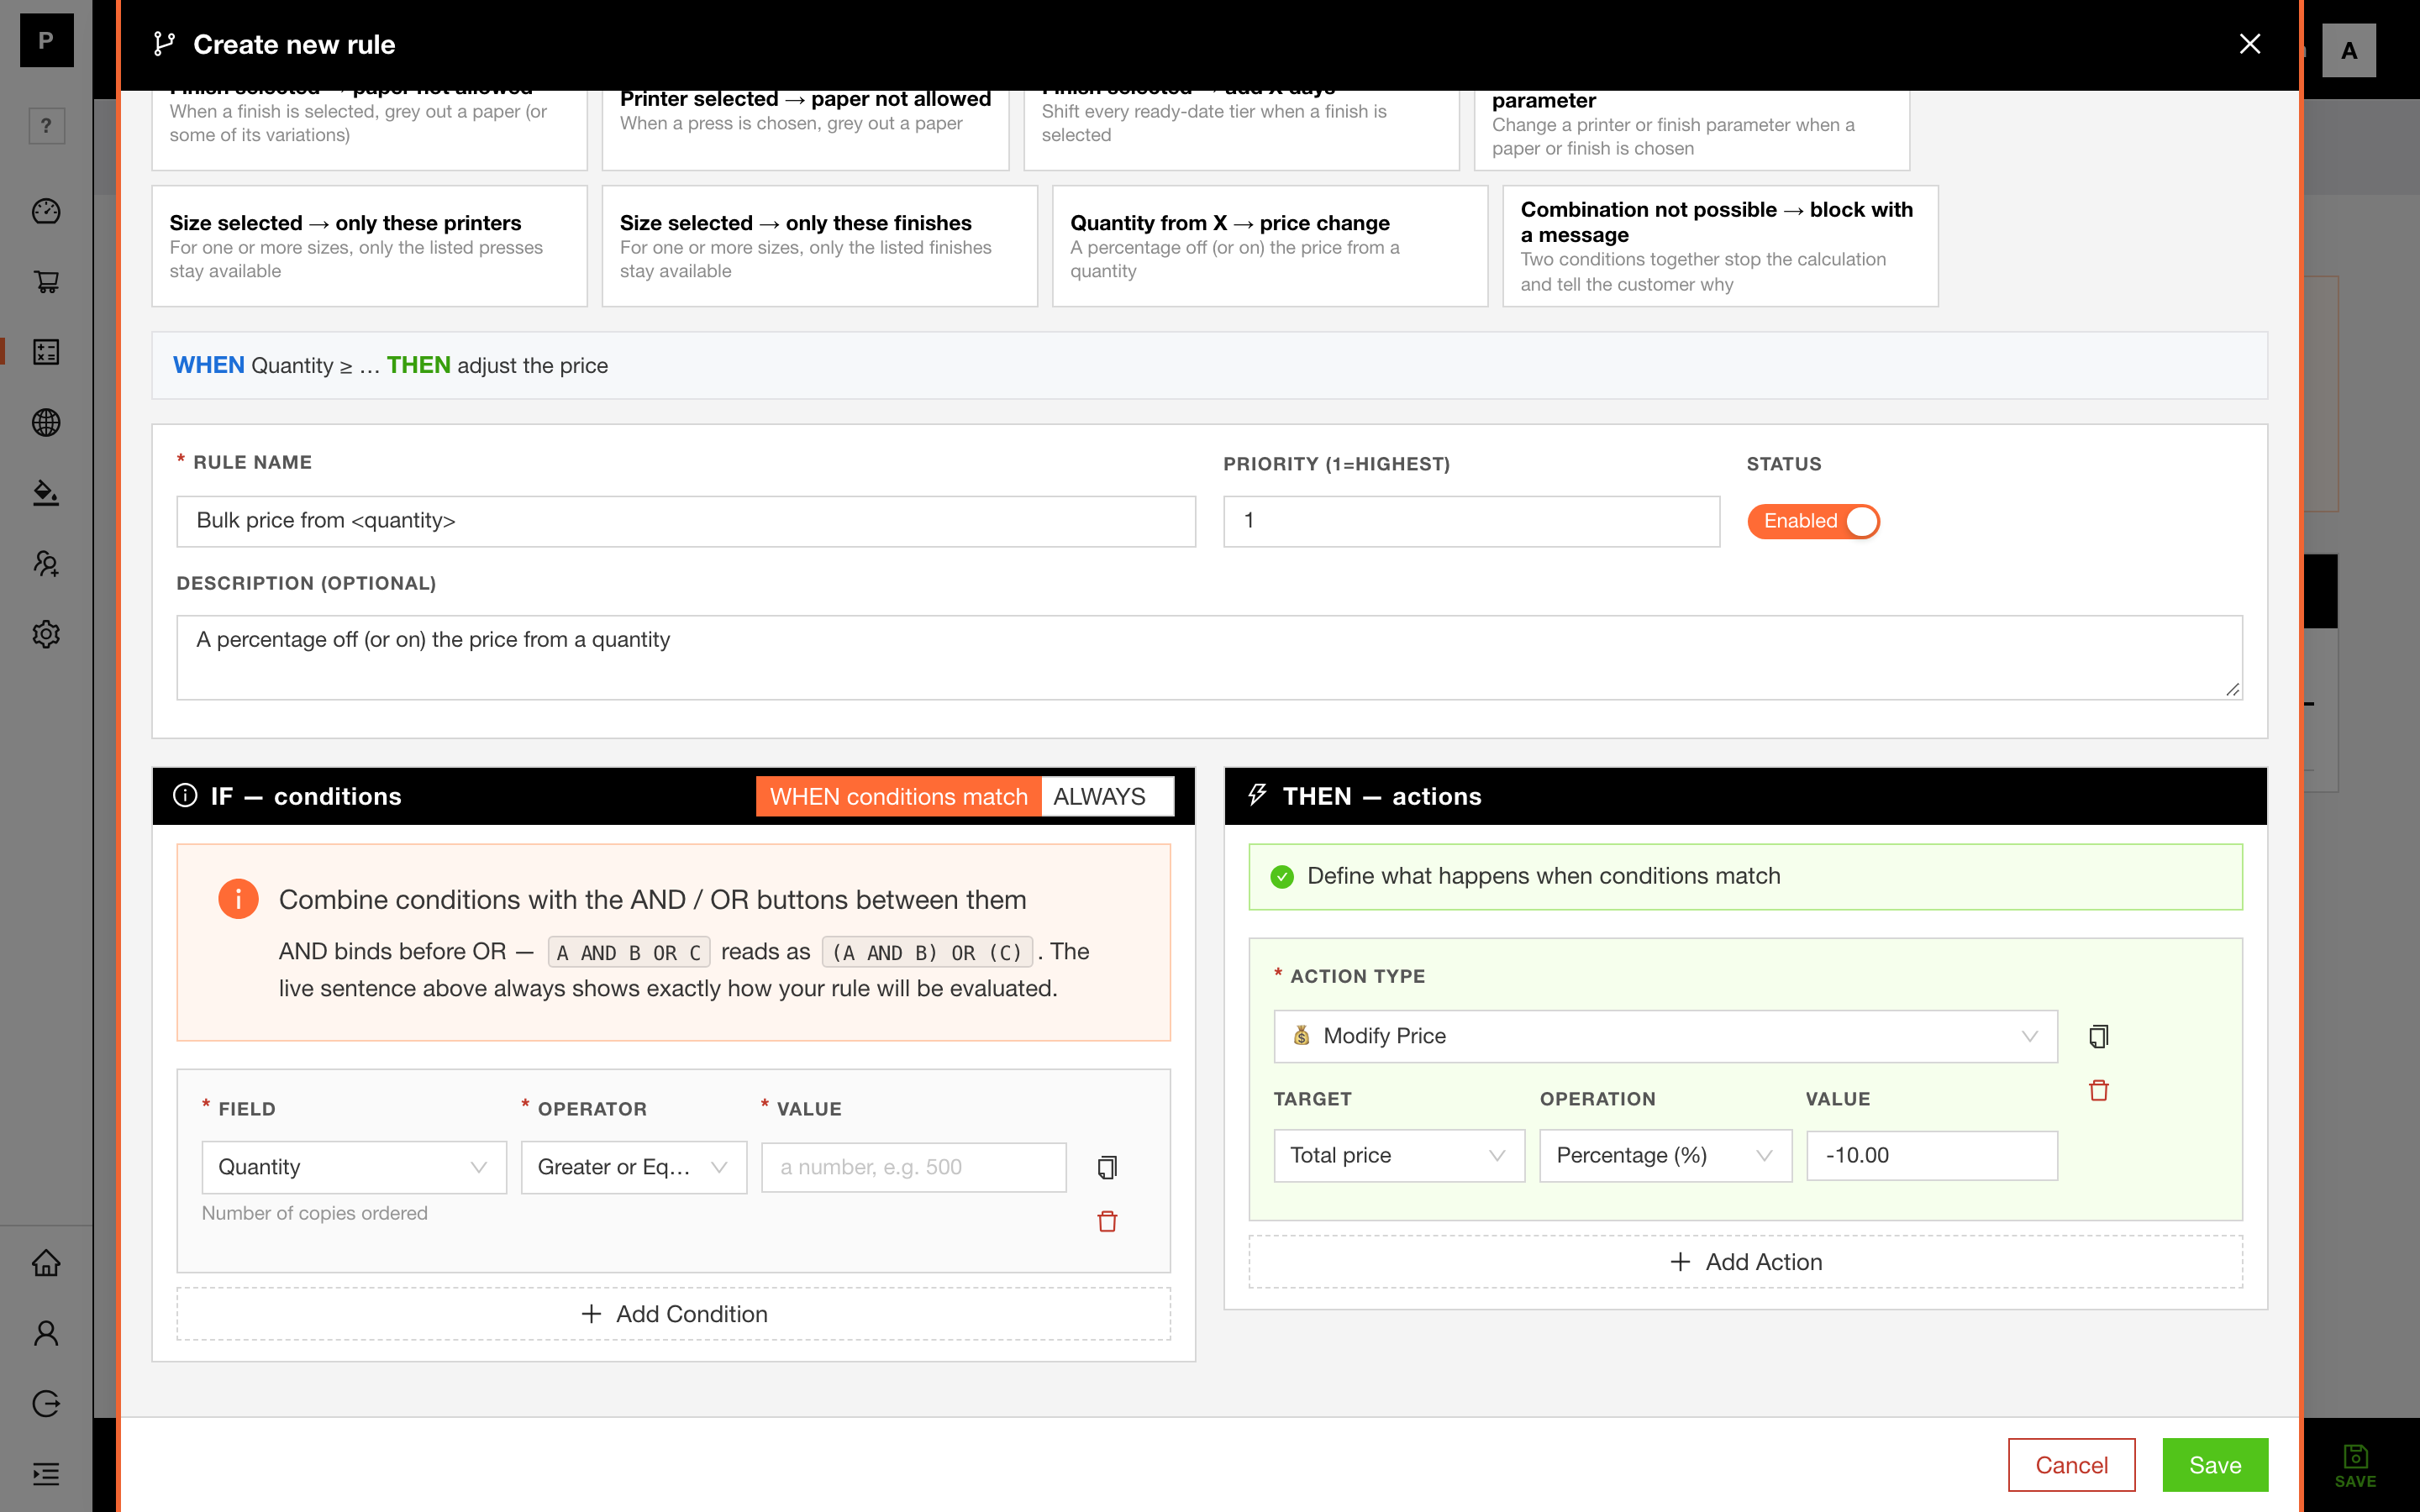Click the question mark help icon
The width and height of the screenshot is (2420, 1512).
pos(46,126)
